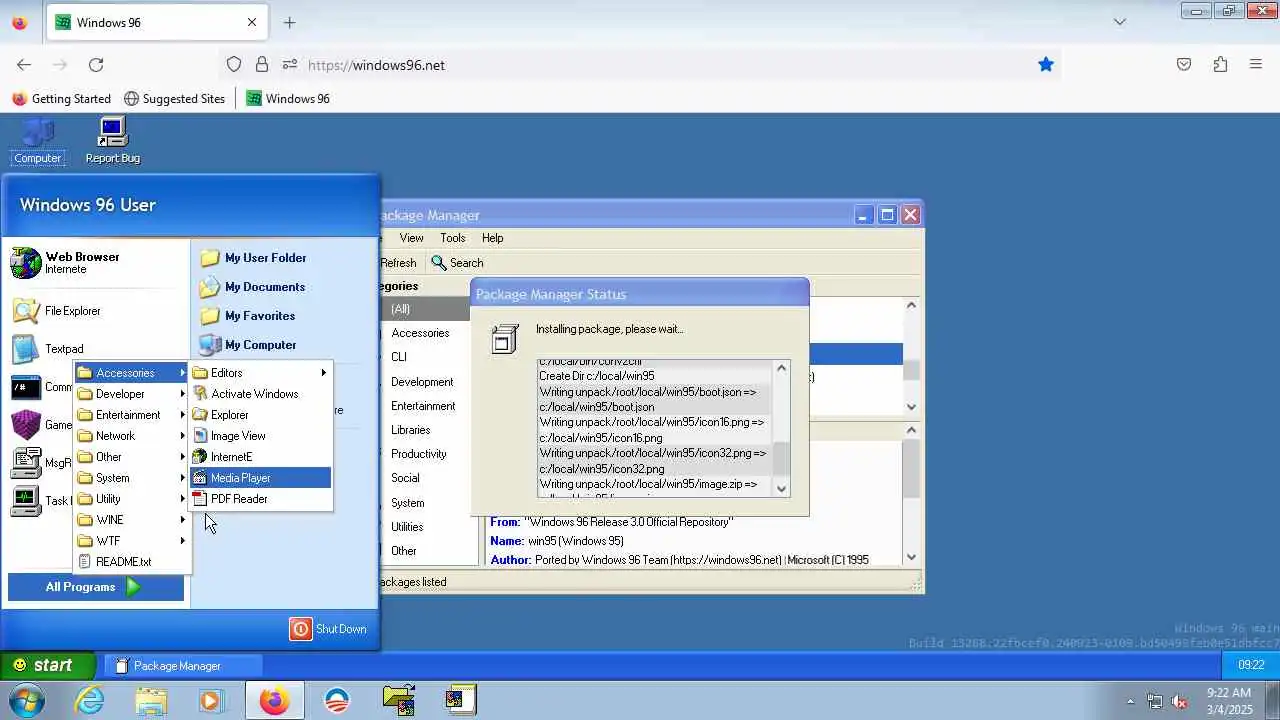Open Suggested Sites bookmark

pyautogui.click(x=174, y=99)
